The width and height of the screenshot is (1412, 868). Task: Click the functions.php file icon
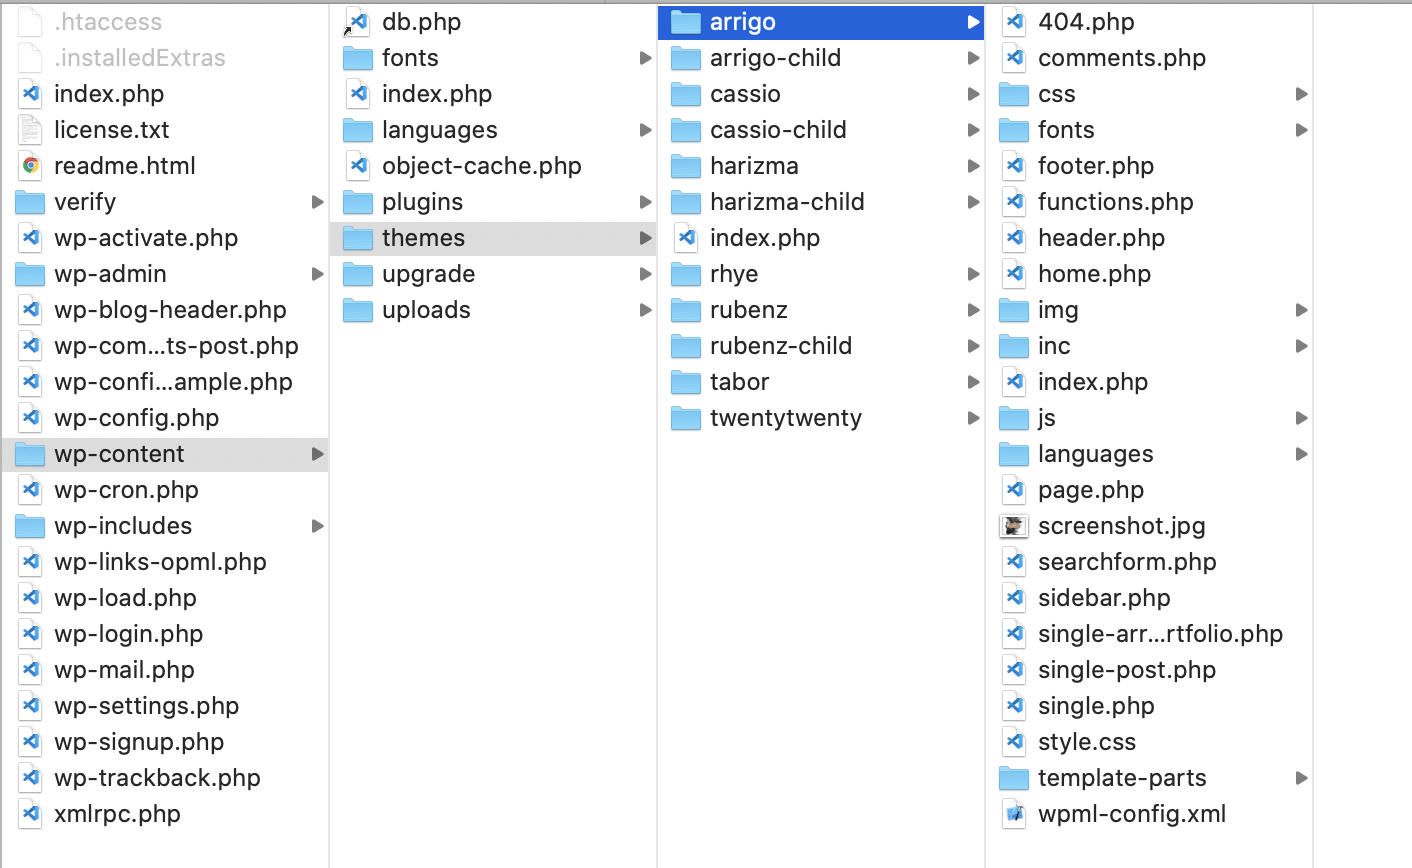[x=1014, y=202]
